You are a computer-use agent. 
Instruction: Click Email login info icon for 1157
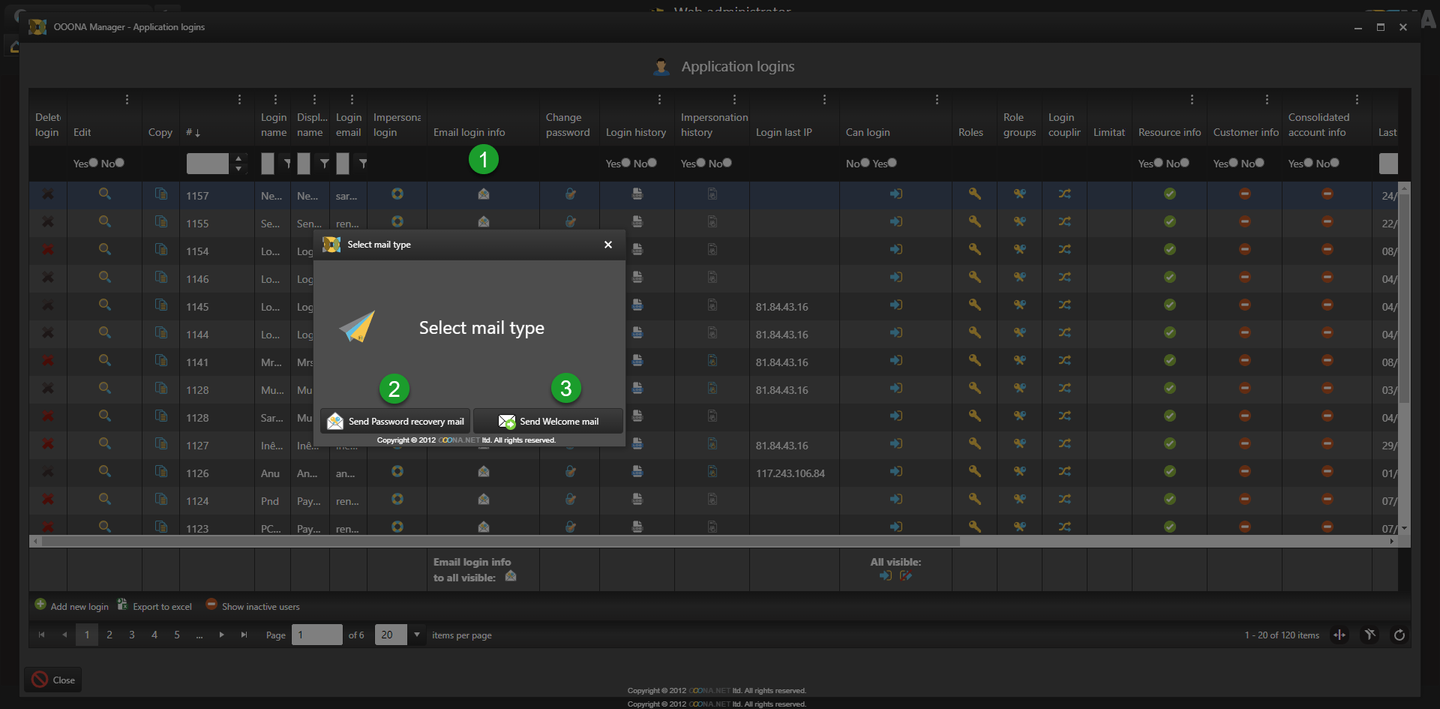(483, 194)
